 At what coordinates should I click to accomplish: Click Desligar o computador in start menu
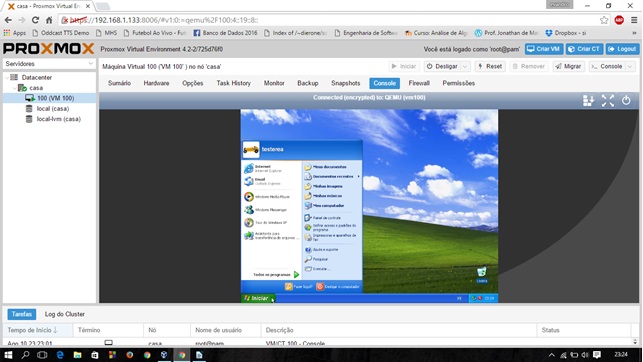click(338, 287)
